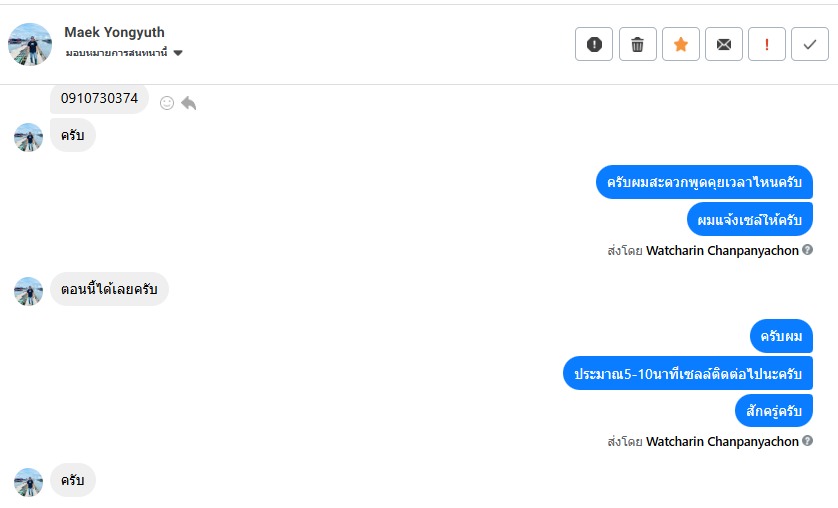Click the avatar beside ตอนนี้ได้เลยครับ

[x=28, y=290]
